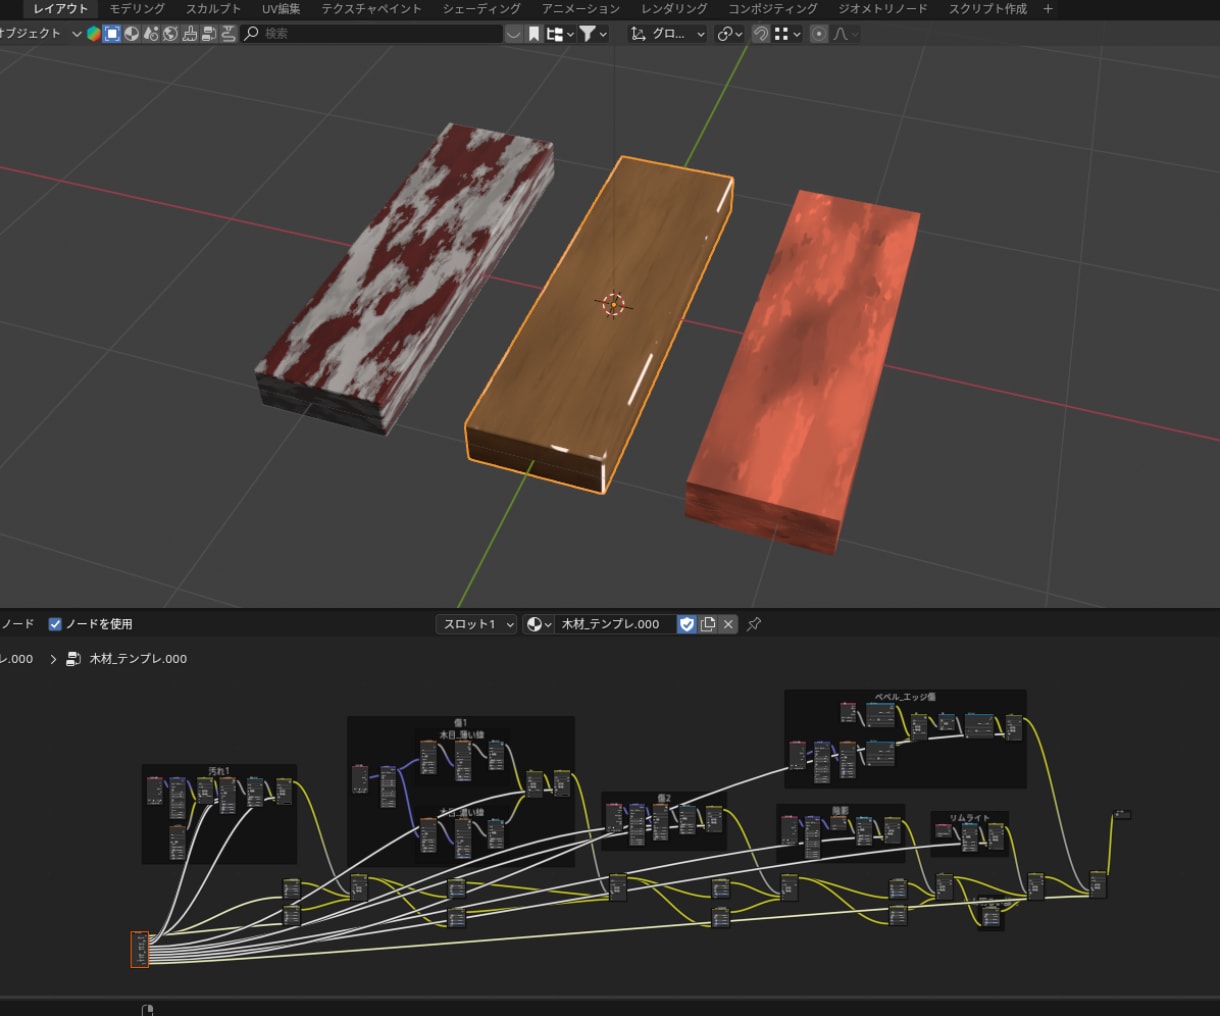1220x1016 pixels.
Task: Click the 木材_テンプレ.000 material name field
Action: pos(615,624)
